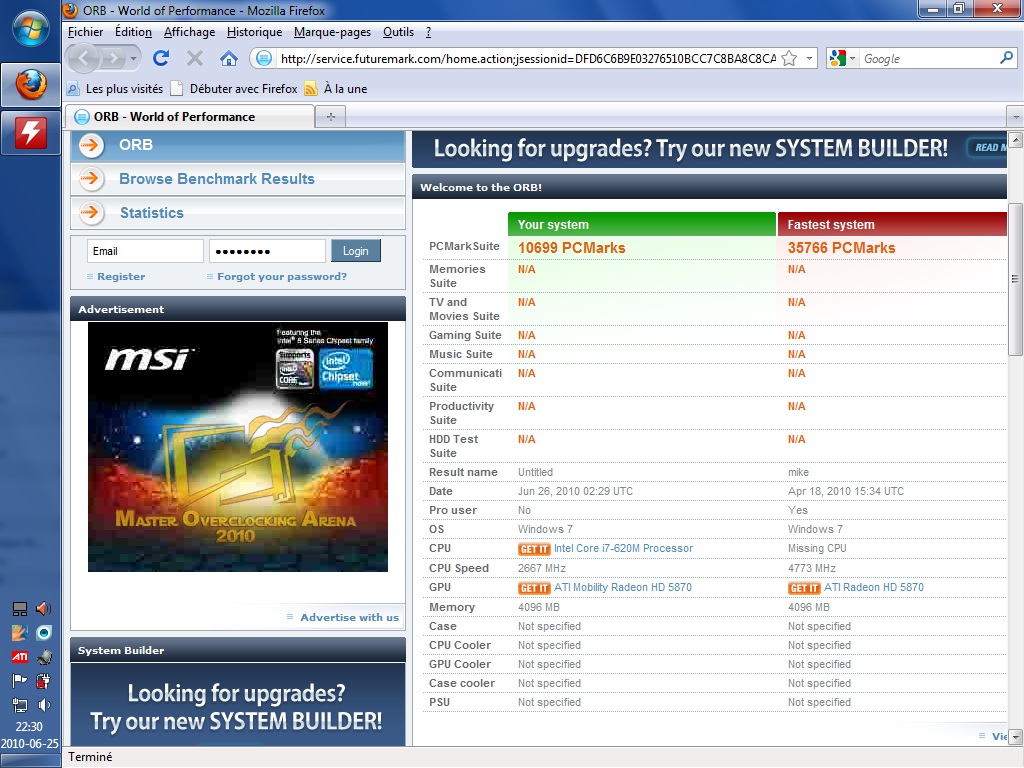Focus the password input field
This screenshot has height=768, width=1024.
[267, 251]
